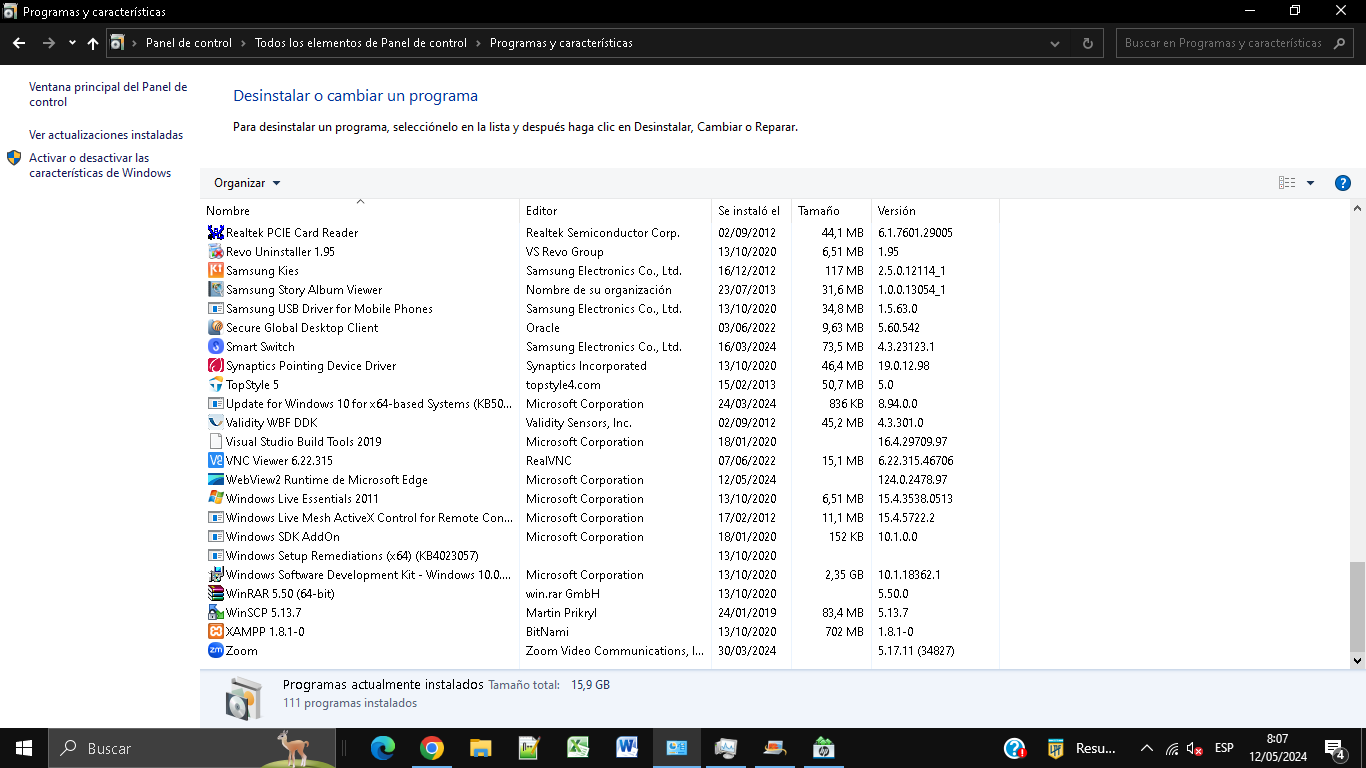Open Excel from the taskbar
Image resolution: width=1366 pixels, height=768 pixels.
[579, 748]
